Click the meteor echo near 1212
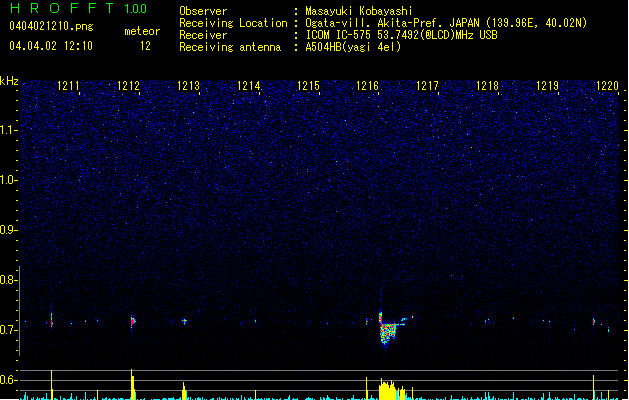629x400 pixels. pos(133,322)
